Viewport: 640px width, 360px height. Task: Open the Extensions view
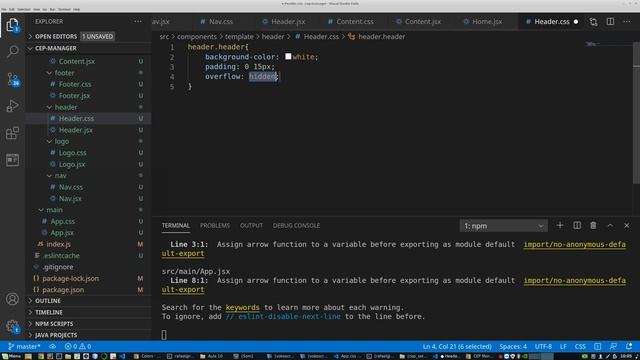click(13, 133)
